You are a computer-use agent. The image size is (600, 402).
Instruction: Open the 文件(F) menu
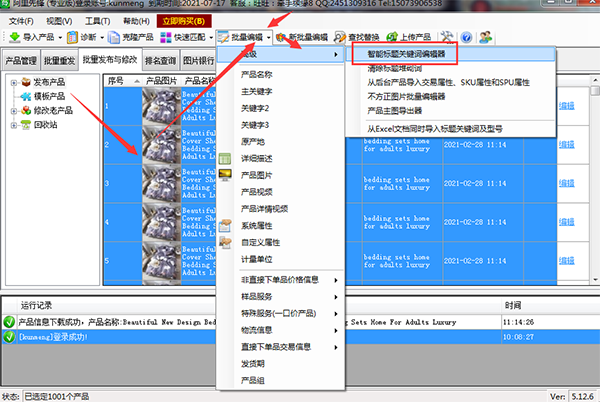[21, 21]
